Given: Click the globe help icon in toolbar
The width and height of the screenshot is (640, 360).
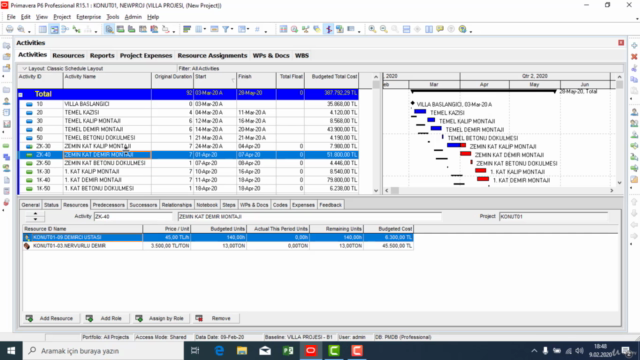Looking at the screenshot, I should point(462,29).
